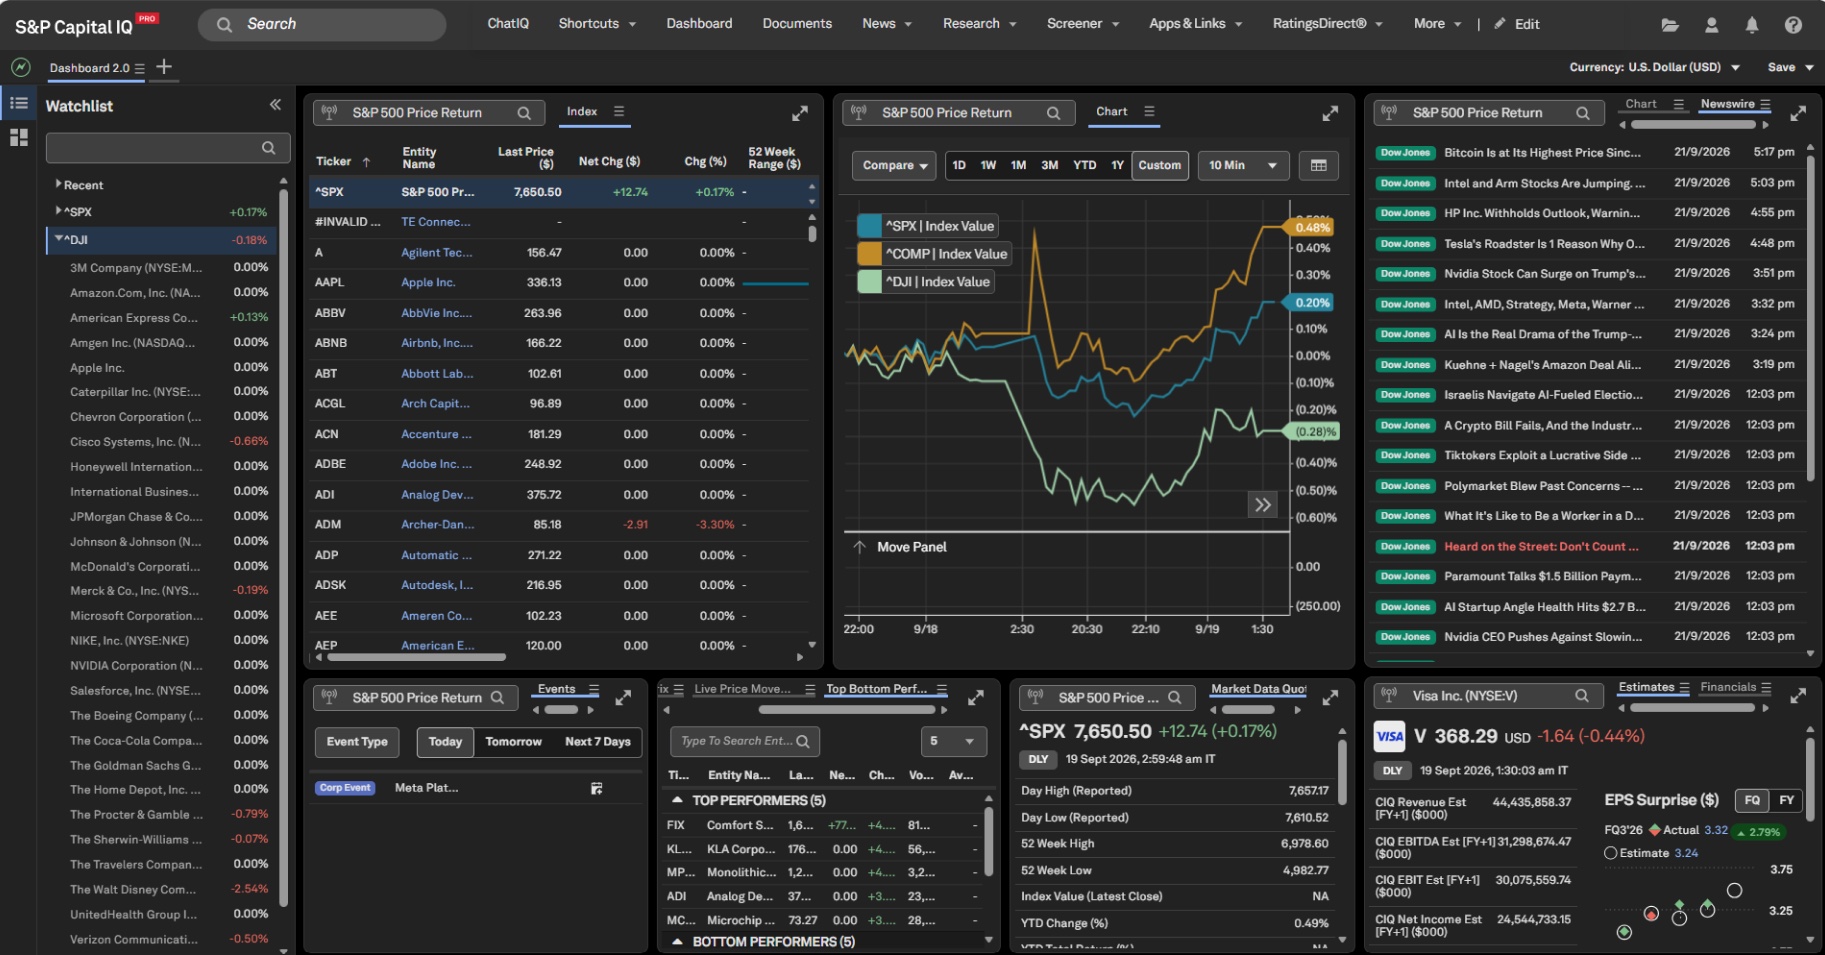1825x955 pixels.
Task: Expand the Newswire panel to fullscreen
Action: [x=1798, y=113]
